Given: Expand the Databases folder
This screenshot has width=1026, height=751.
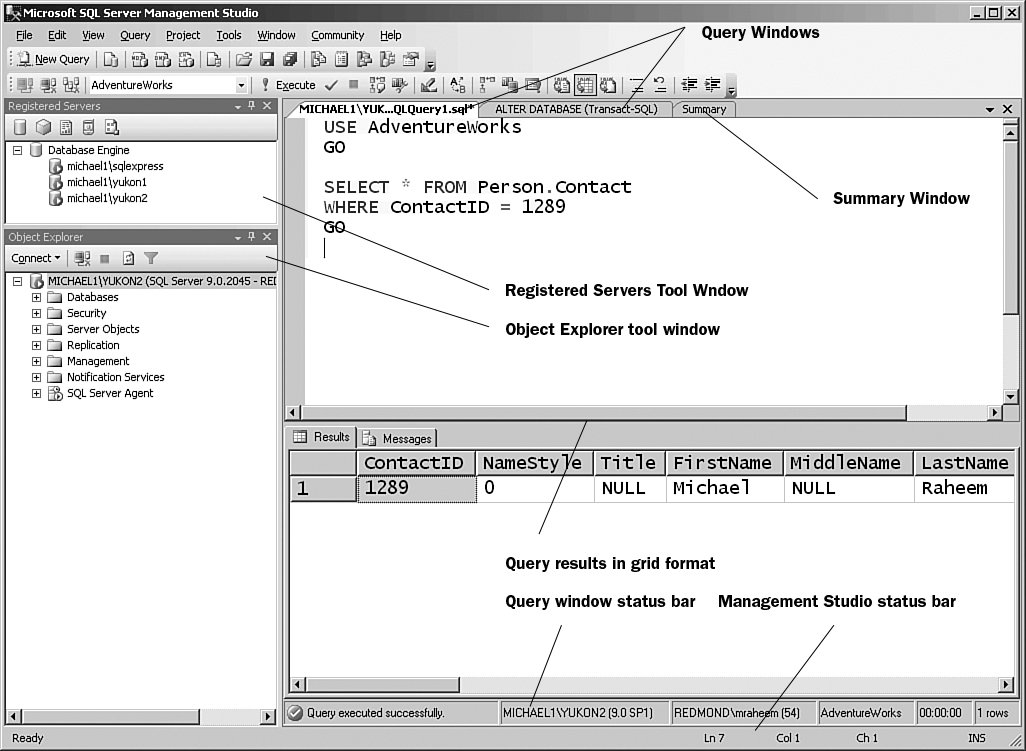Looking at the screenshot, I should [x=37, y=297].
